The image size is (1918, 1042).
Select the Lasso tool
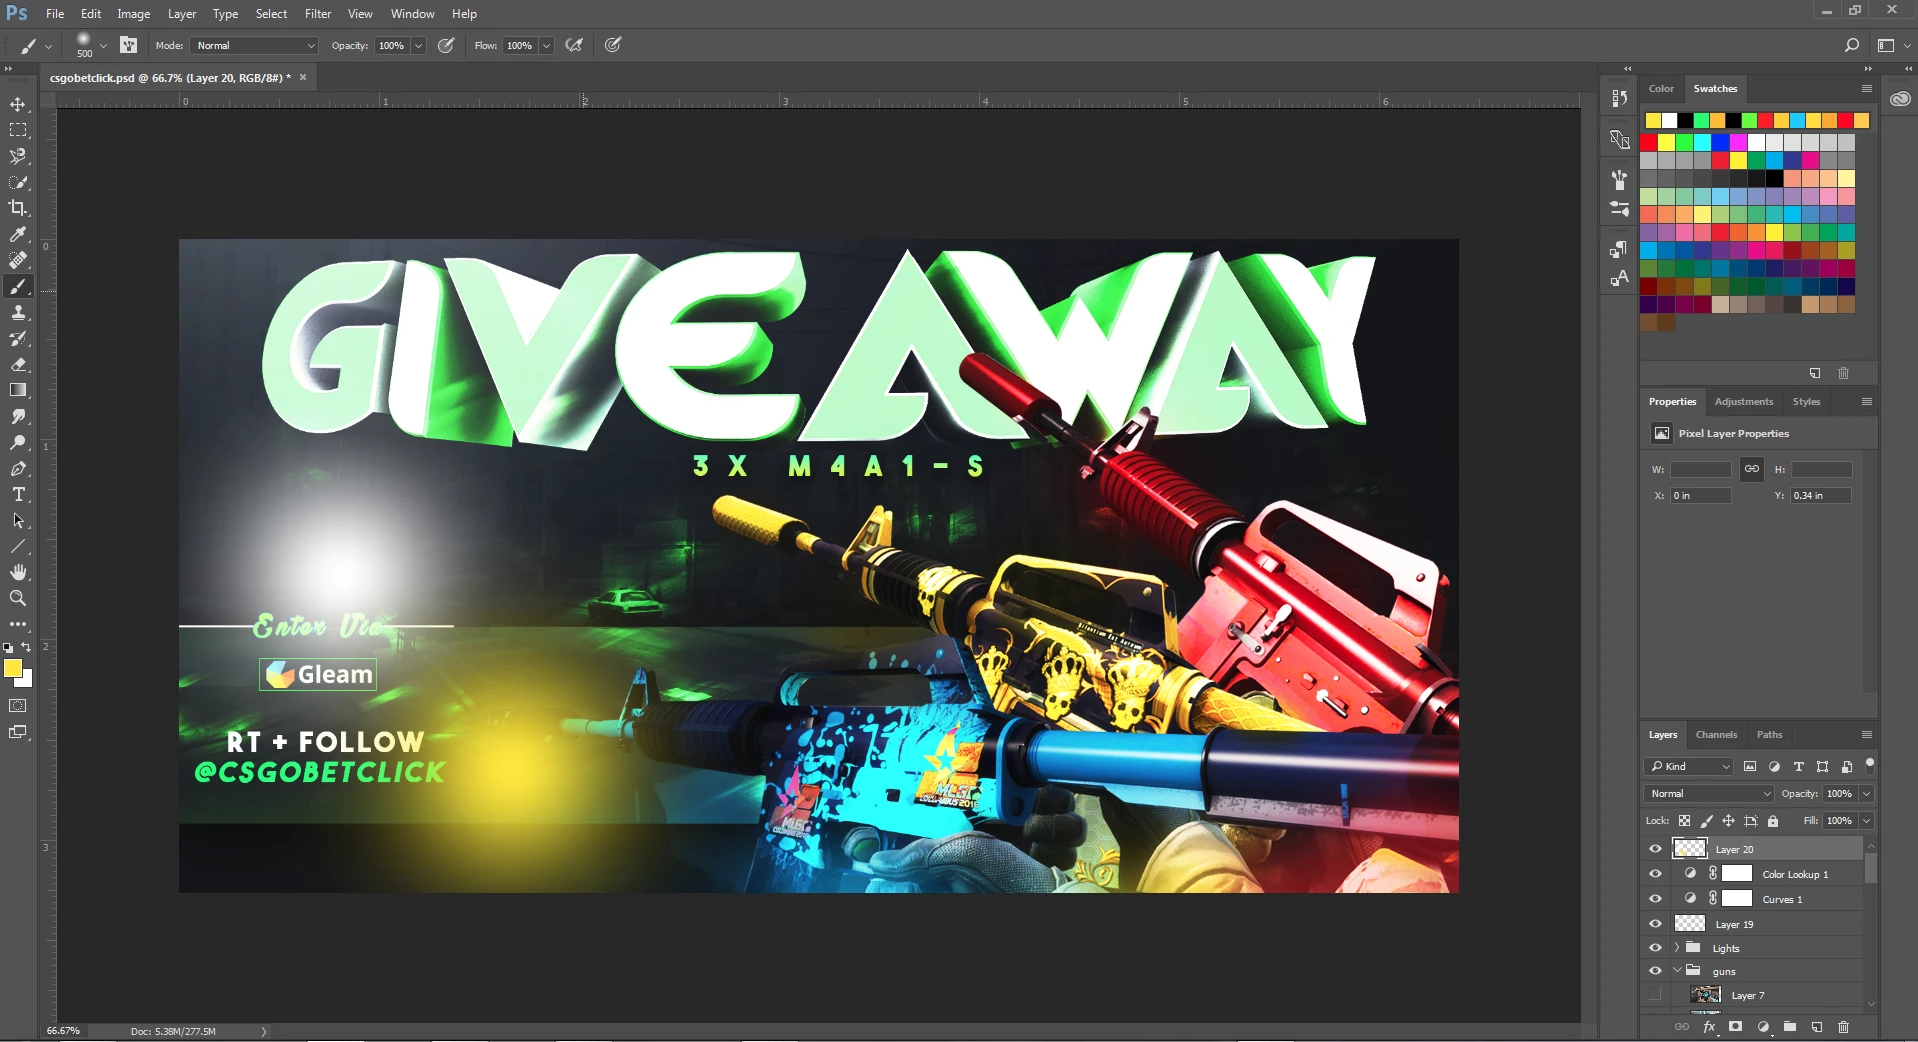point(18,156)
